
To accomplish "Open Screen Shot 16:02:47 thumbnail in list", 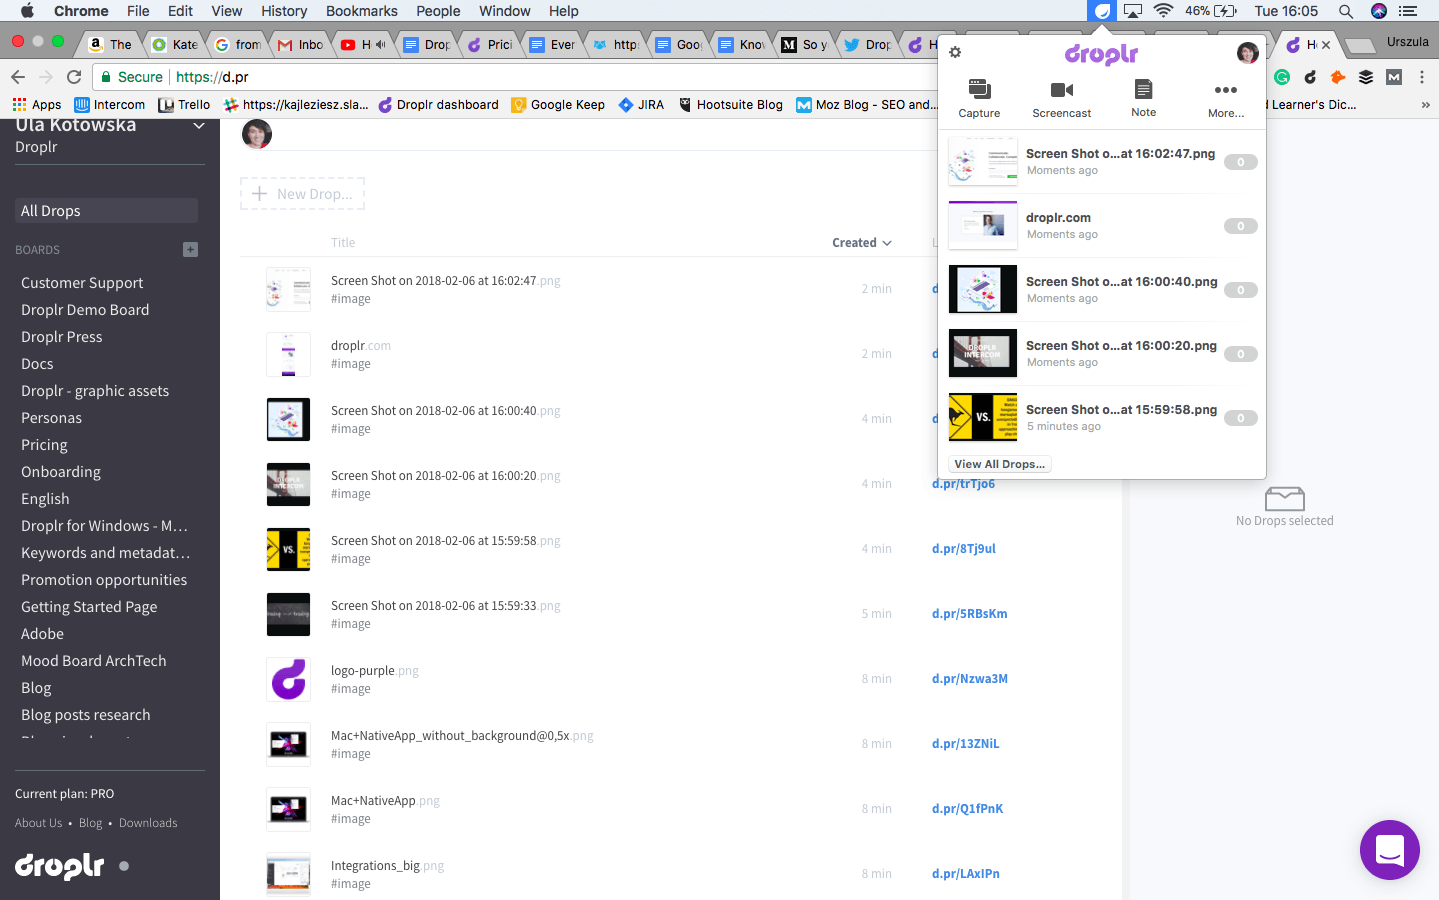I will pos(288,289).
